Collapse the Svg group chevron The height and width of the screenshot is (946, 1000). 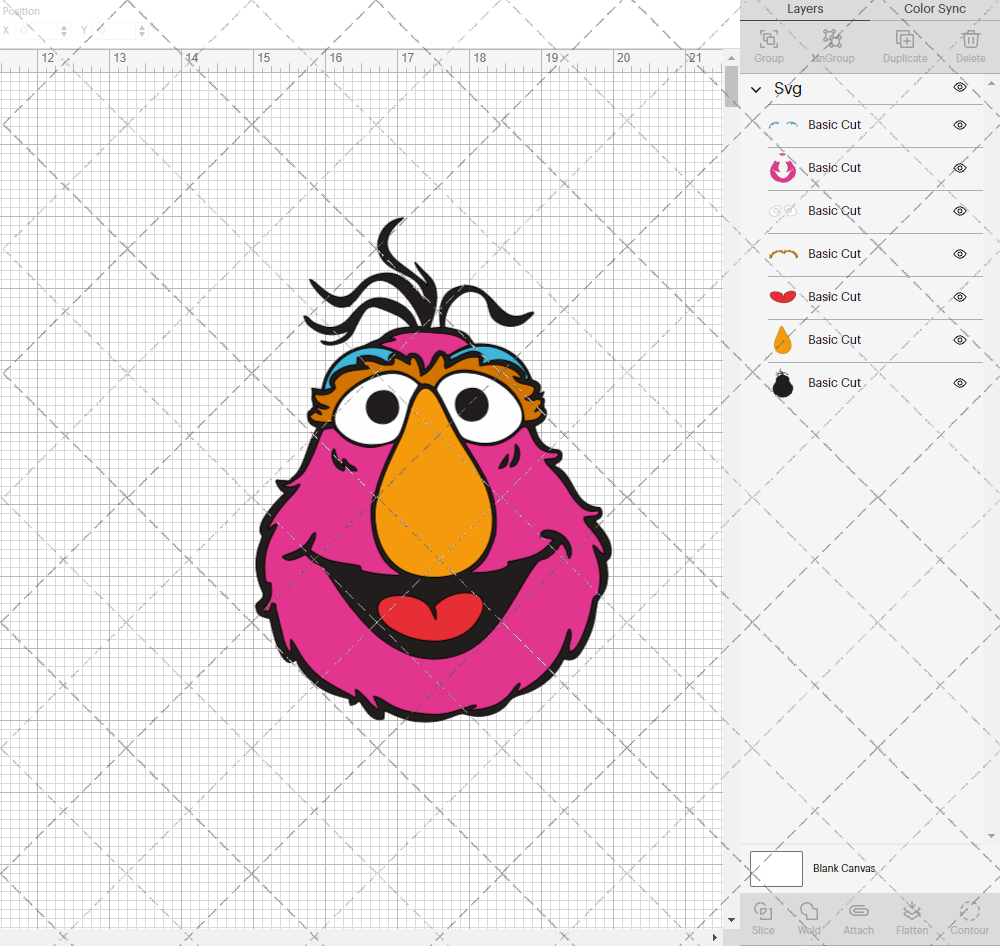[x=756, y=89]
